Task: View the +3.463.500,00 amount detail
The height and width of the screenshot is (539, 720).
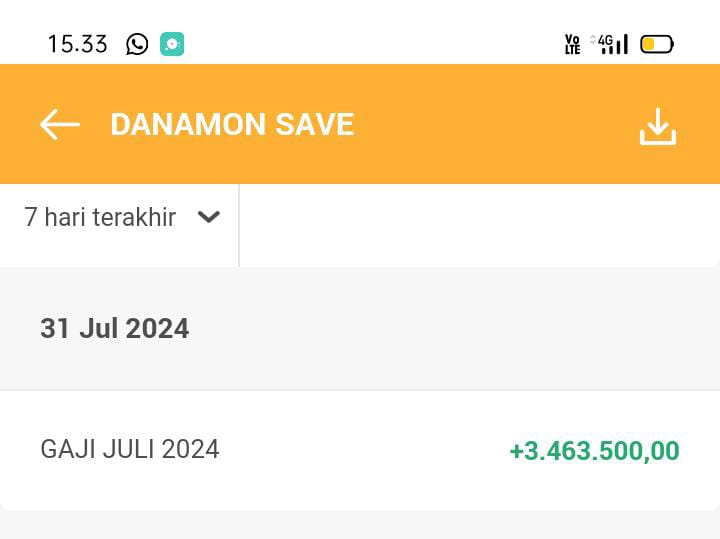Action: pos(594,451)
